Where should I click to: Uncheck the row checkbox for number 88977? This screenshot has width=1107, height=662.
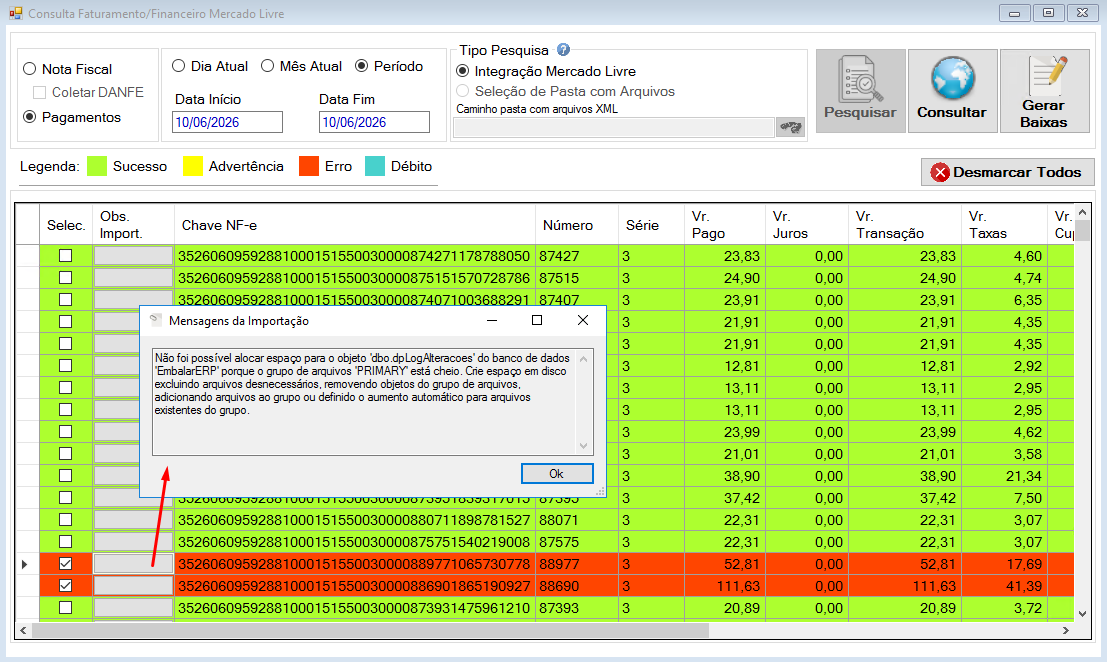66,563
